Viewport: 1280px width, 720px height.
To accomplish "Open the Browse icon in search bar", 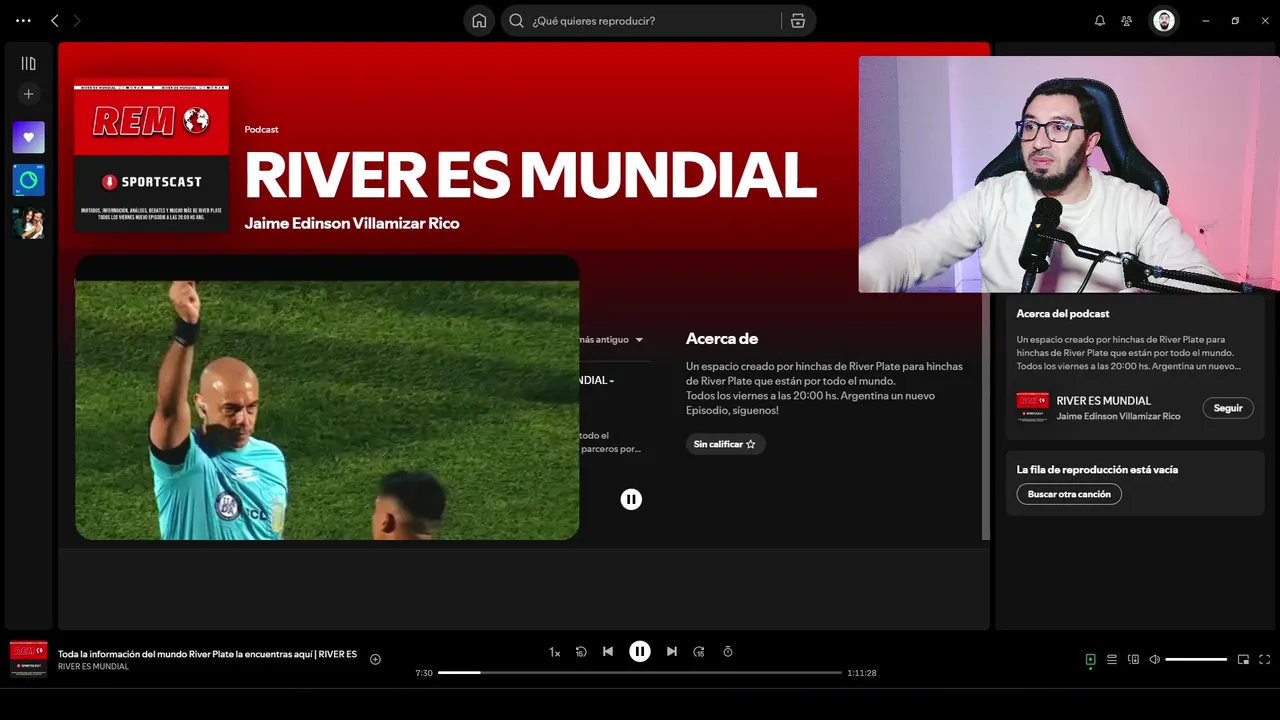I will click(798, 20).
